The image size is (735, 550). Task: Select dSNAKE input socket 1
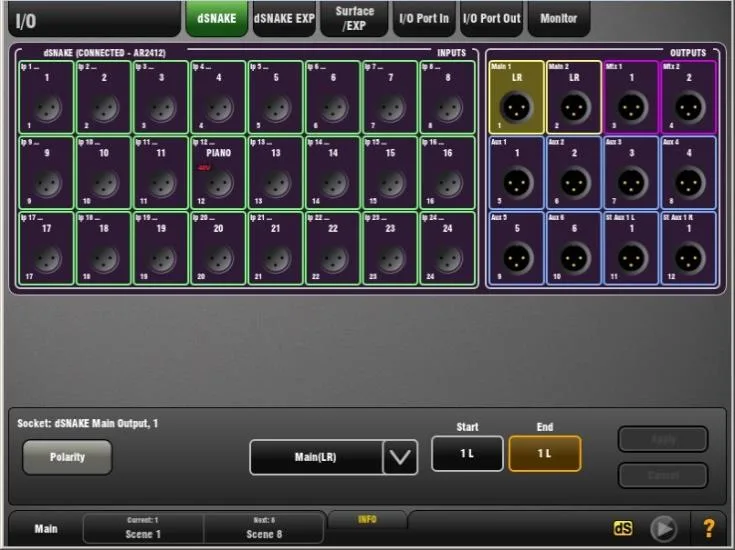tap(46, 98)
